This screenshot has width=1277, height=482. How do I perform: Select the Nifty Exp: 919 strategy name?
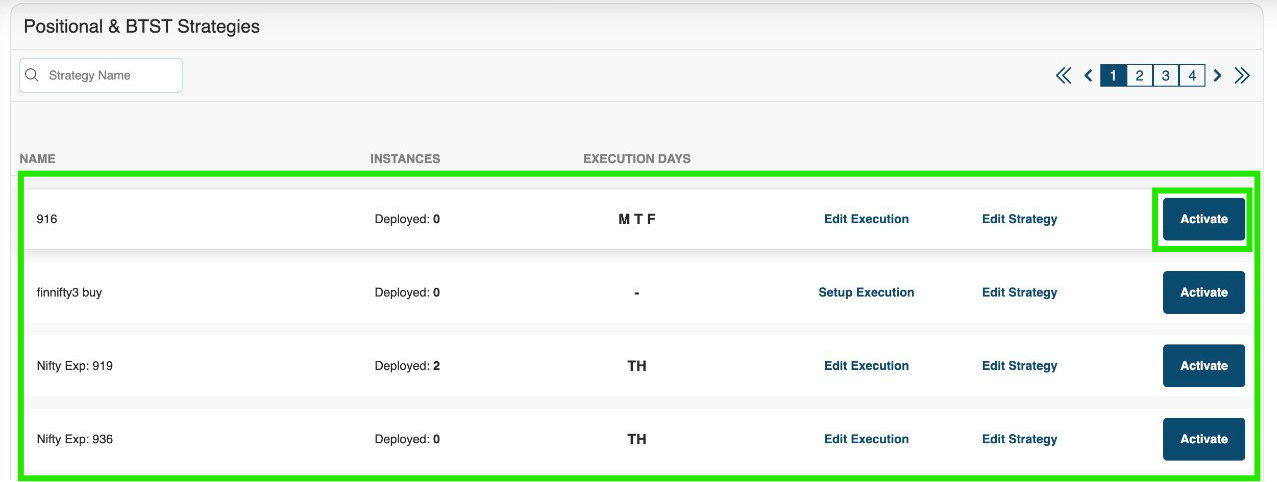pyautogui.click(x=74, y=366)
